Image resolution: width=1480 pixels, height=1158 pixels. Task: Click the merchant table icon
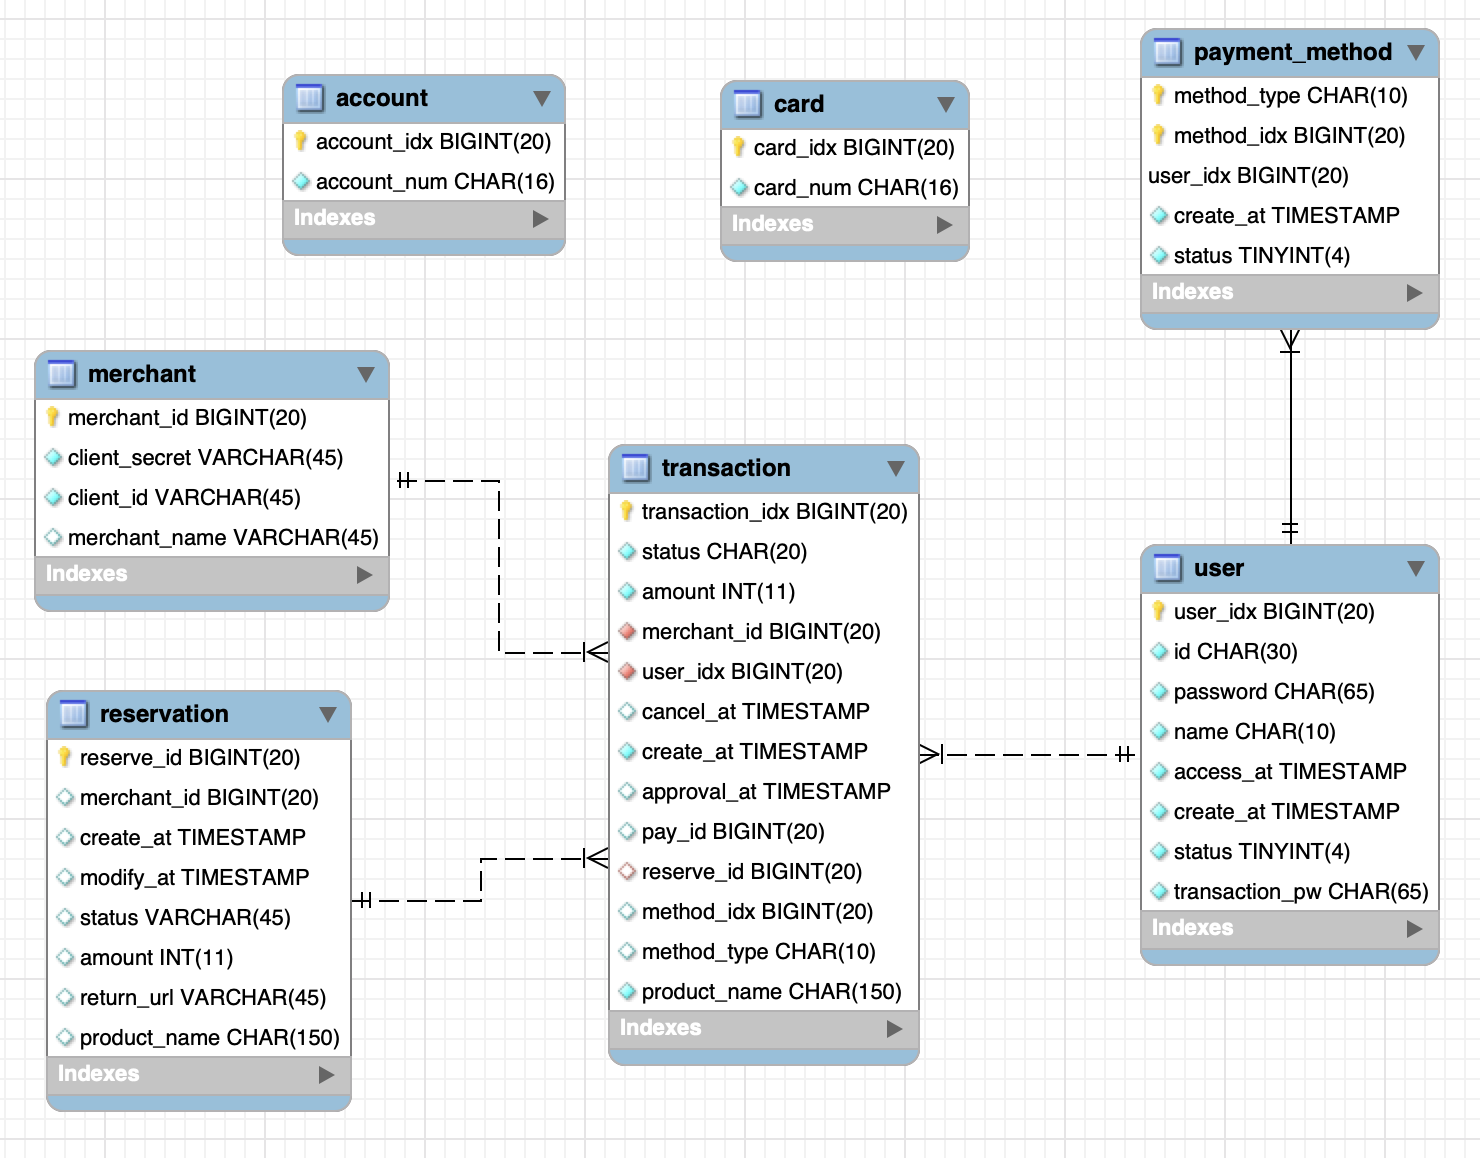[x=61, y=374]
